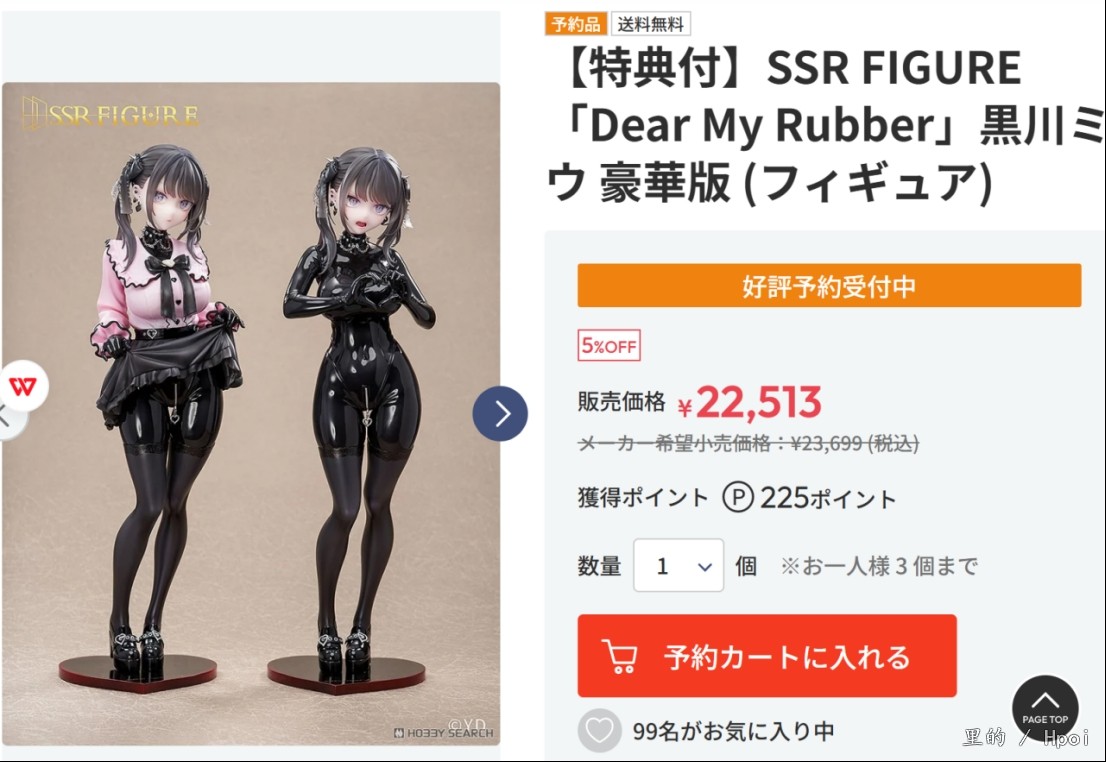Click the 99名がお気に入り中 text
1106x762 pixels.
coord(733,731)
